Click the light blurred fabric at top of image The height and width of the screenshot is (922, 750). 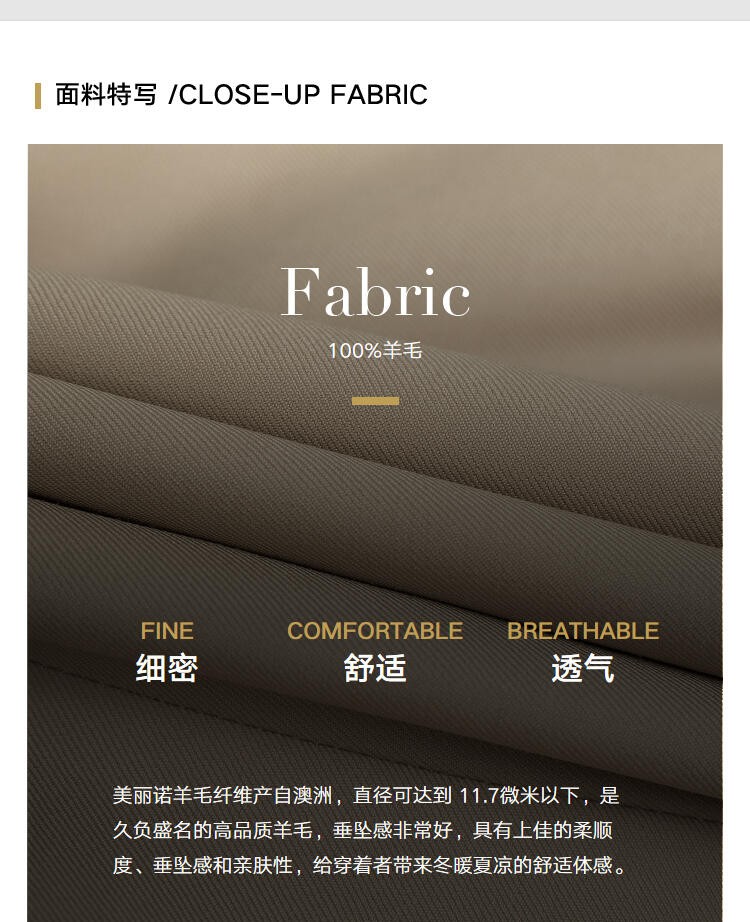375,194
